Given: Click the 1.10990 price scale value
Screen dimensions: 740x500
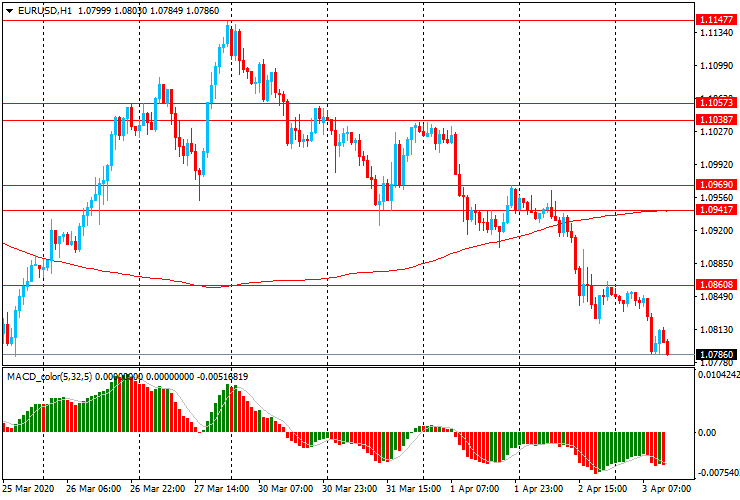Looking at the screenshot, I should pos(716,66).
